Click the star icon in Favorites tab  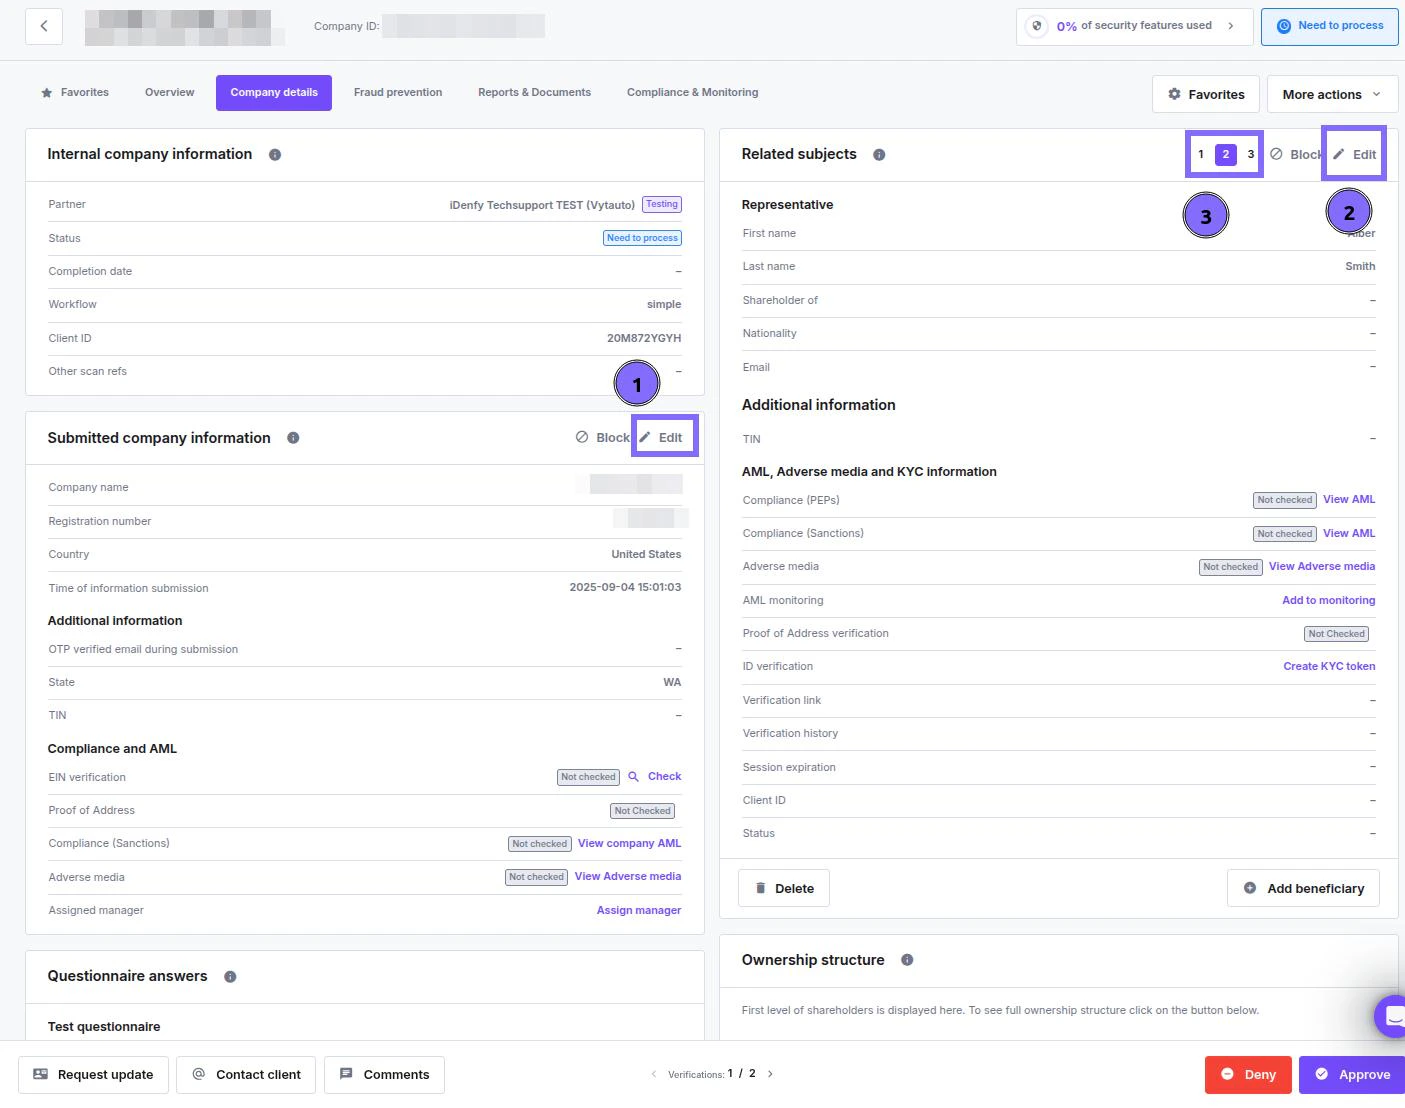tap(46, 93)
